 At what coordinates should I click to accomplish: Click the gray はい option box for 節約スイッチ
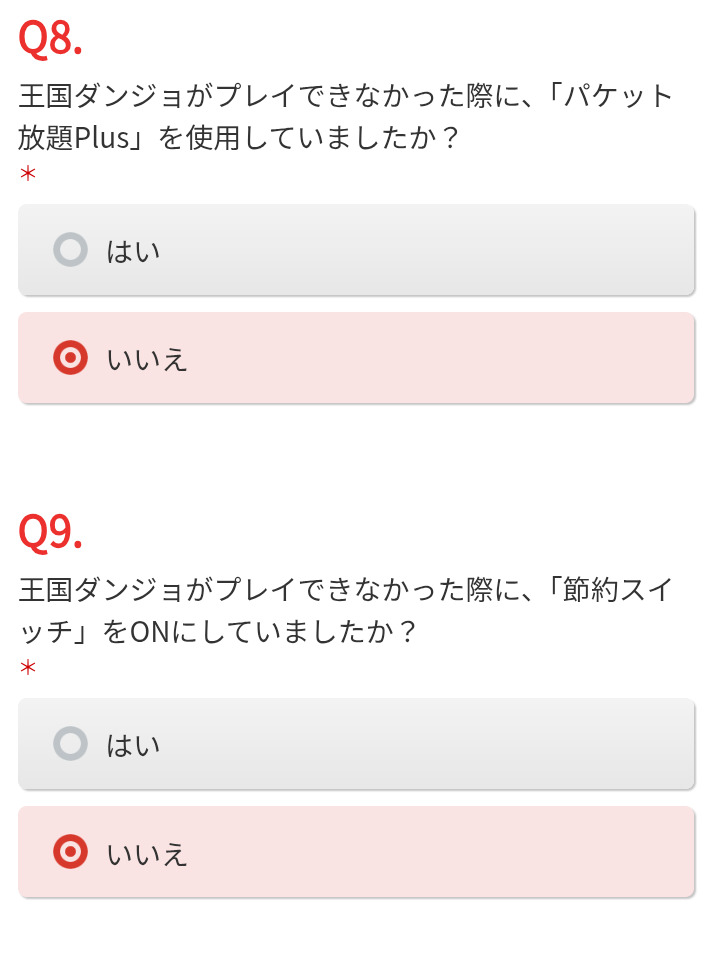pyautogui.click(x=400, y=744)
